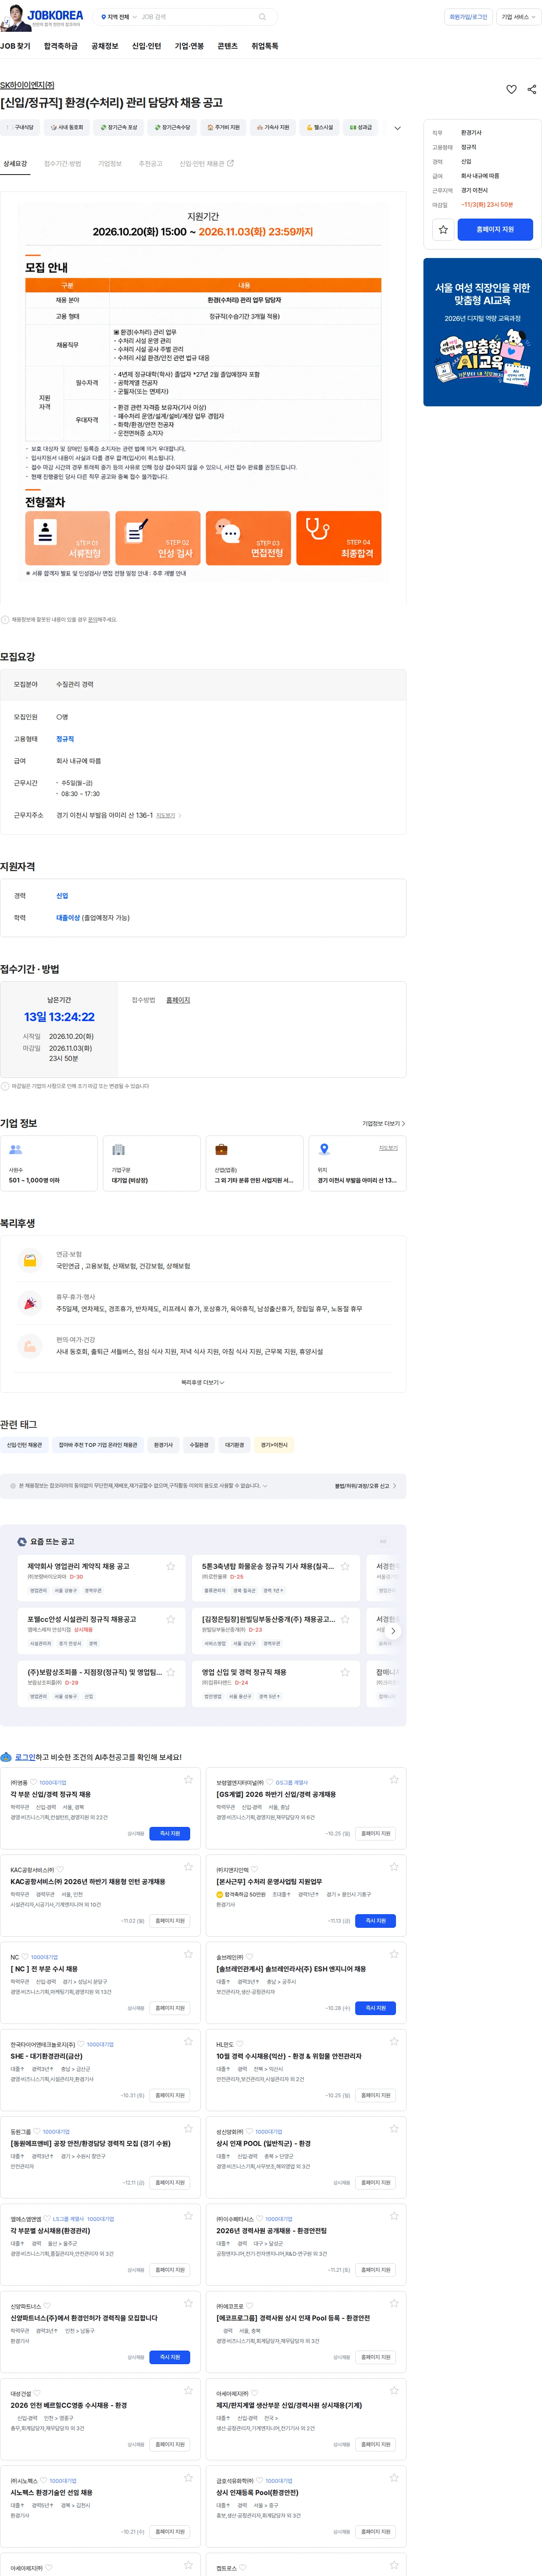The image size is (542, 2576).
Task: Expand the copyright notice chevron
Action: (265, 1485)
